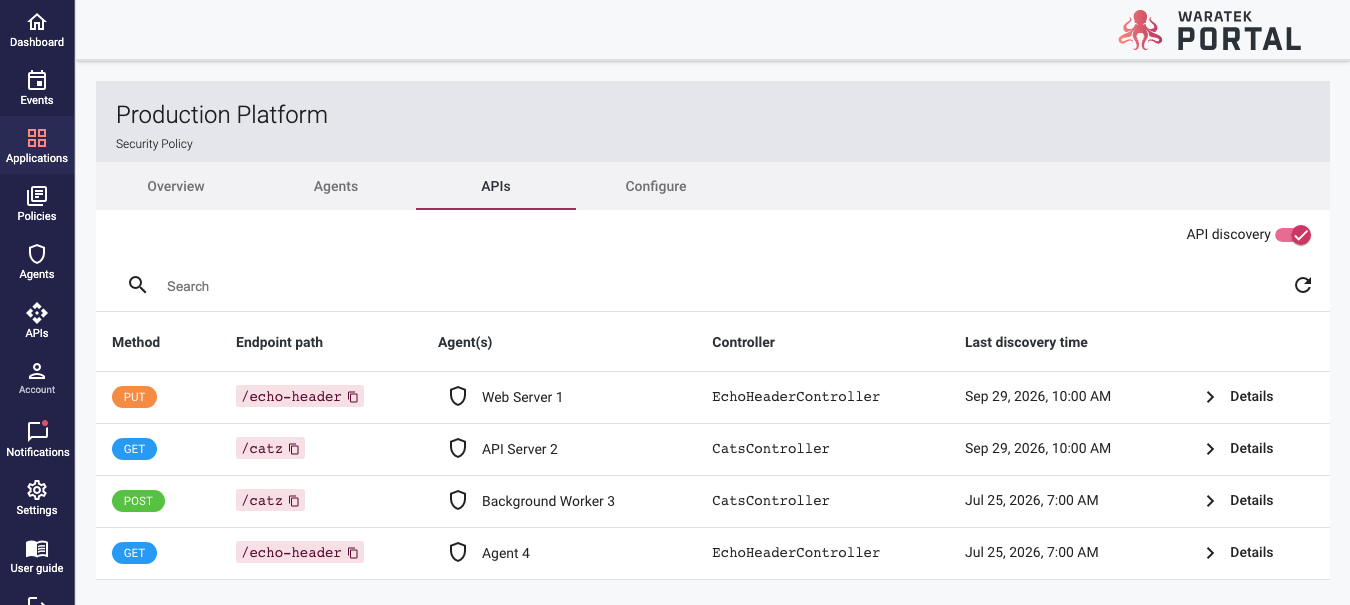
Task: Click the green POST method badge
Action: coord(138,501)
